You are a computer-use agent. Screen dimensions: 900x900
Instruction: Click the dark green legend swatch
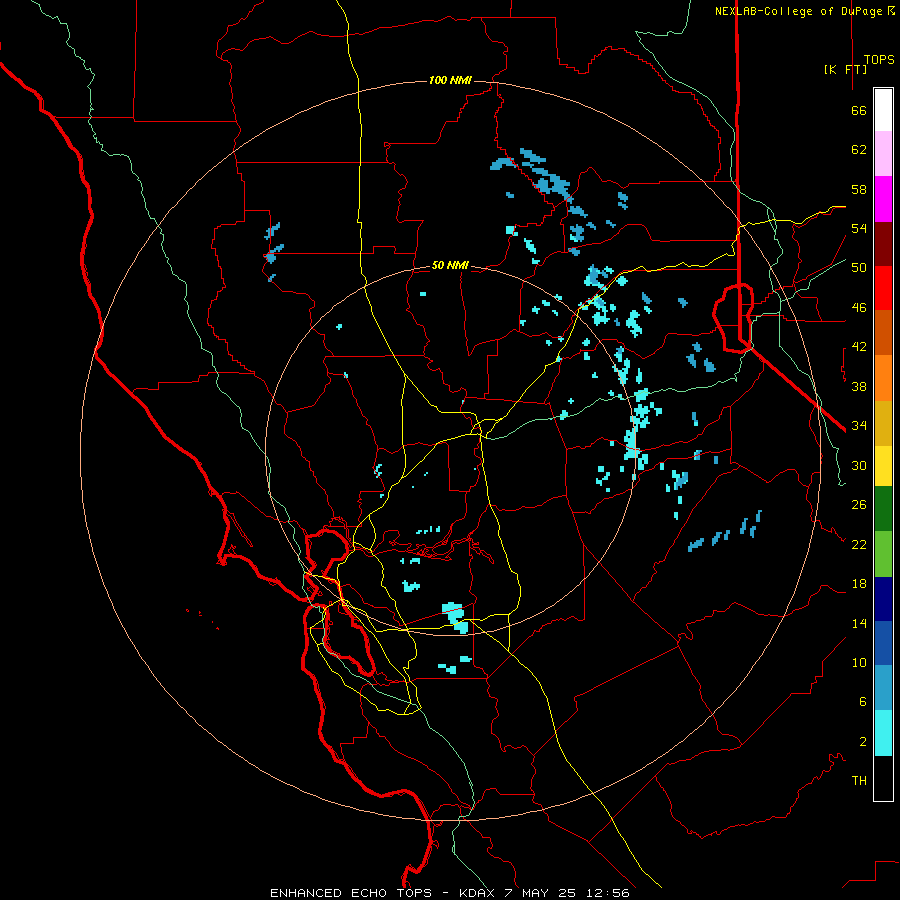pos(883,509)
